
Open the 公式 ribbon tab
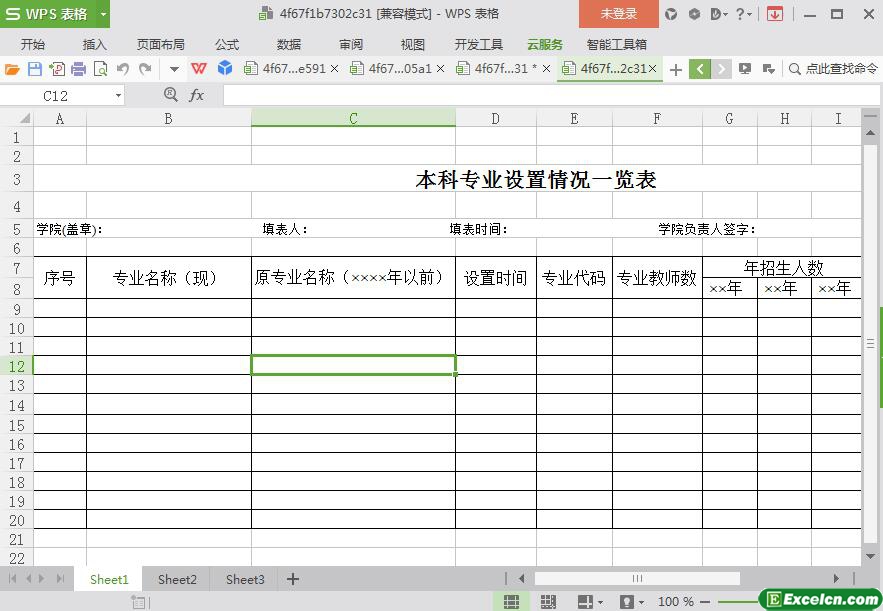[227, 44]
